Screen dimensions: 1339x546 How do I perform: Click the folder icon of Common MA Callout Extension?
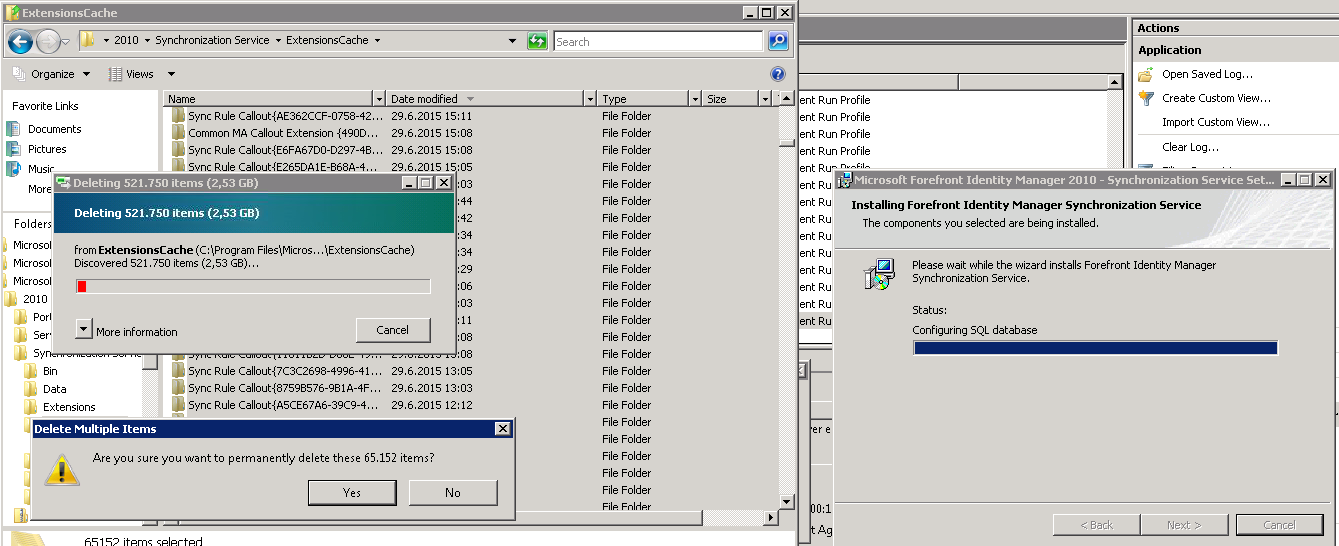tap(178, 133)
